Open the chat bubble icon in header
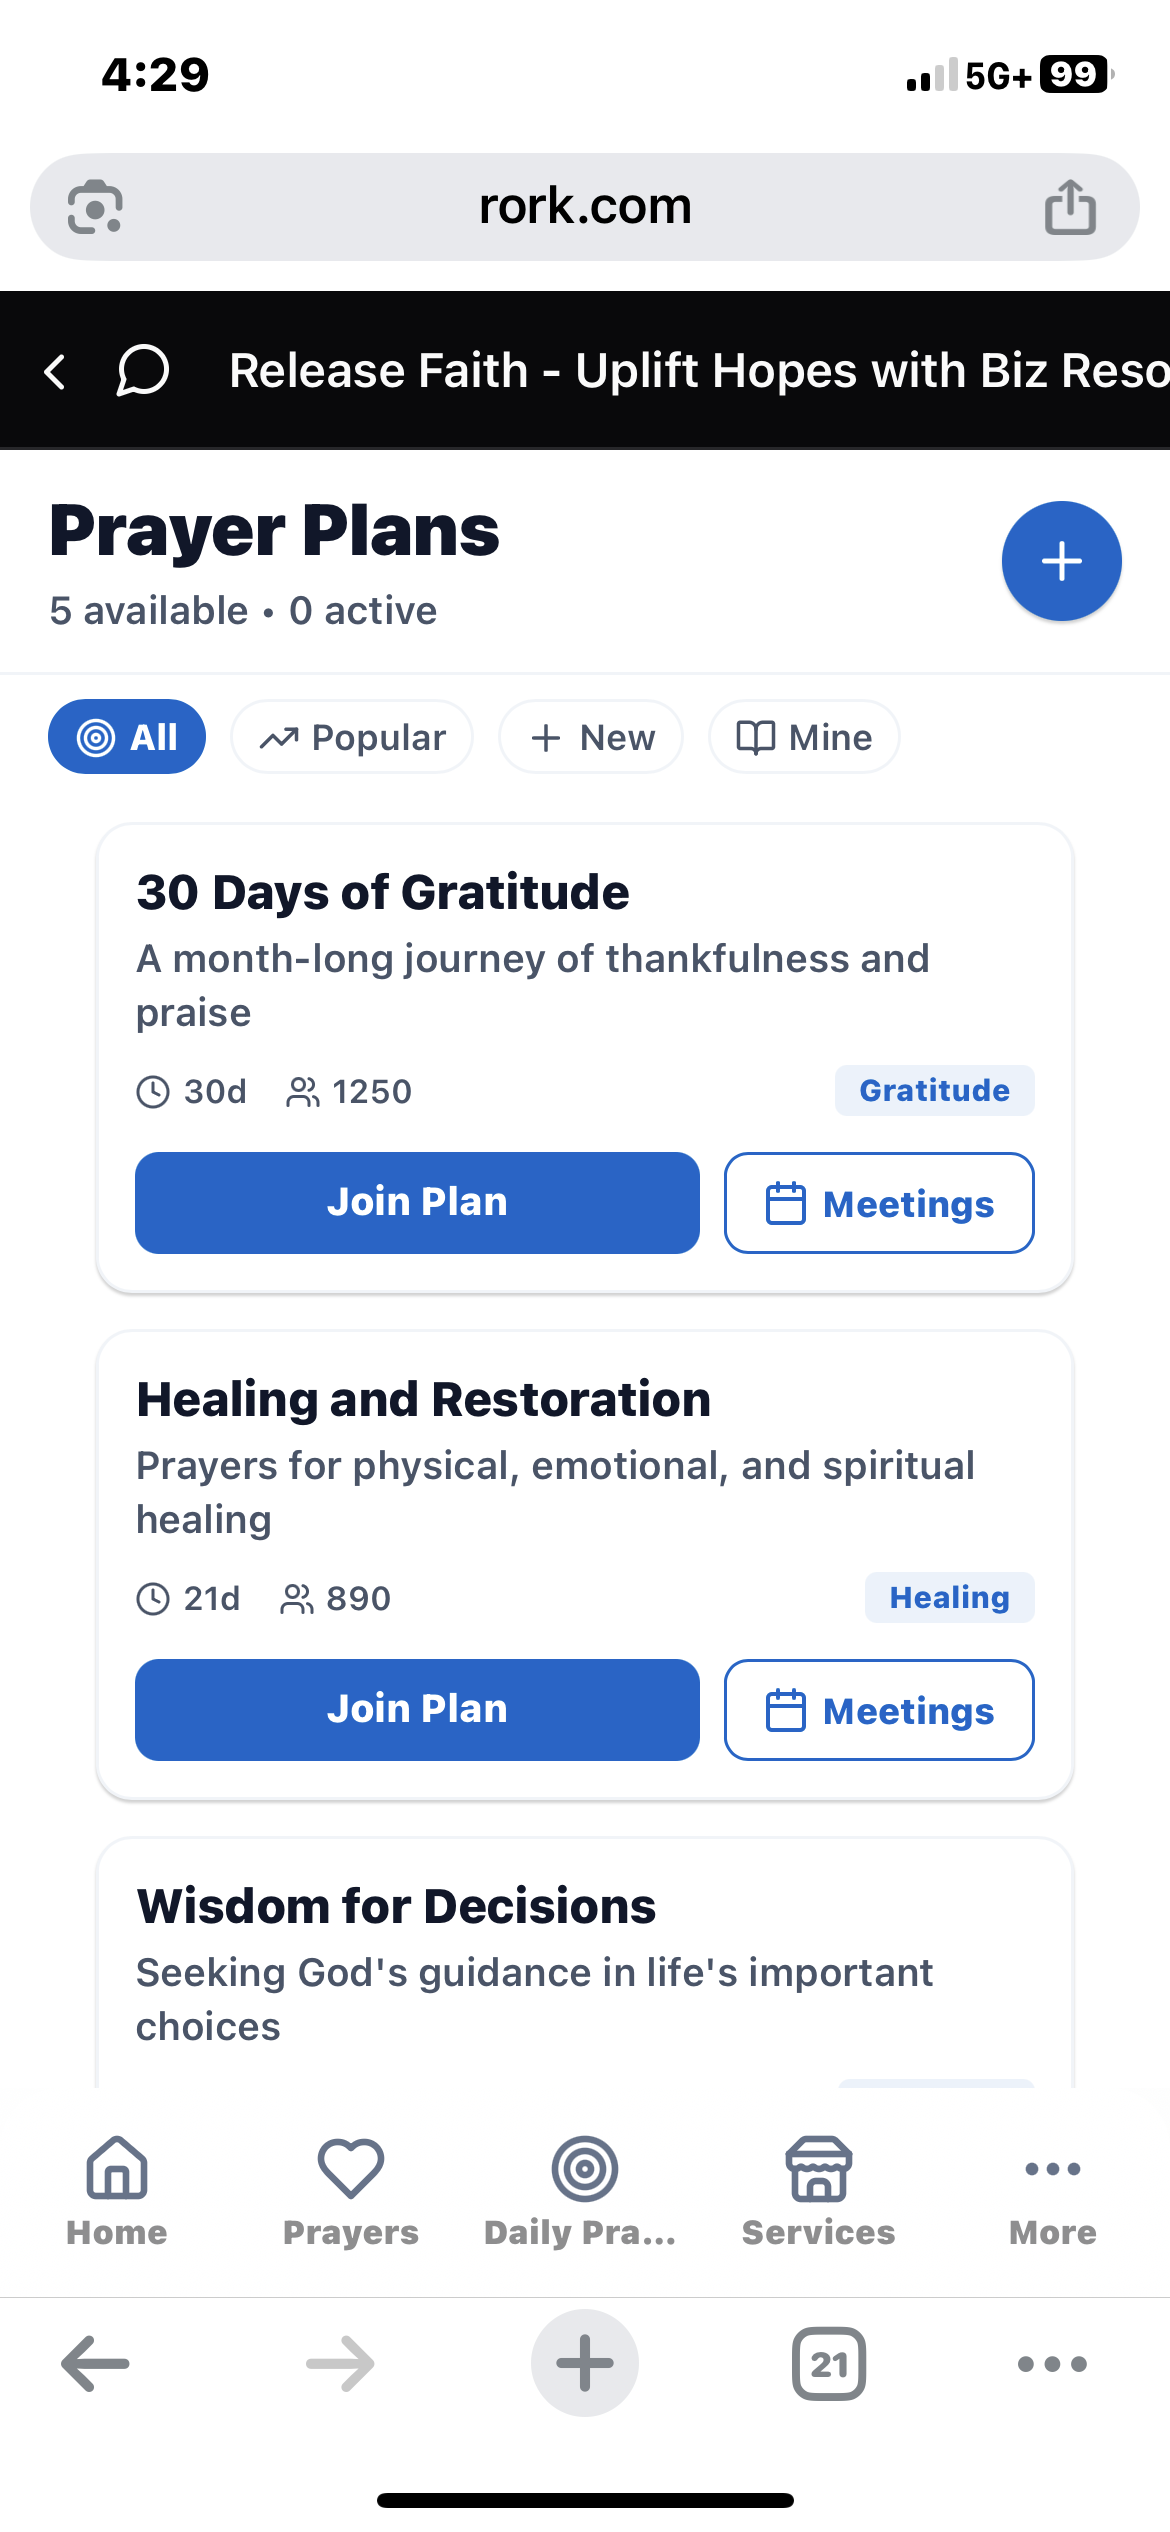The width and height of the screenshot is (1170, 2532). click(143, 371)
